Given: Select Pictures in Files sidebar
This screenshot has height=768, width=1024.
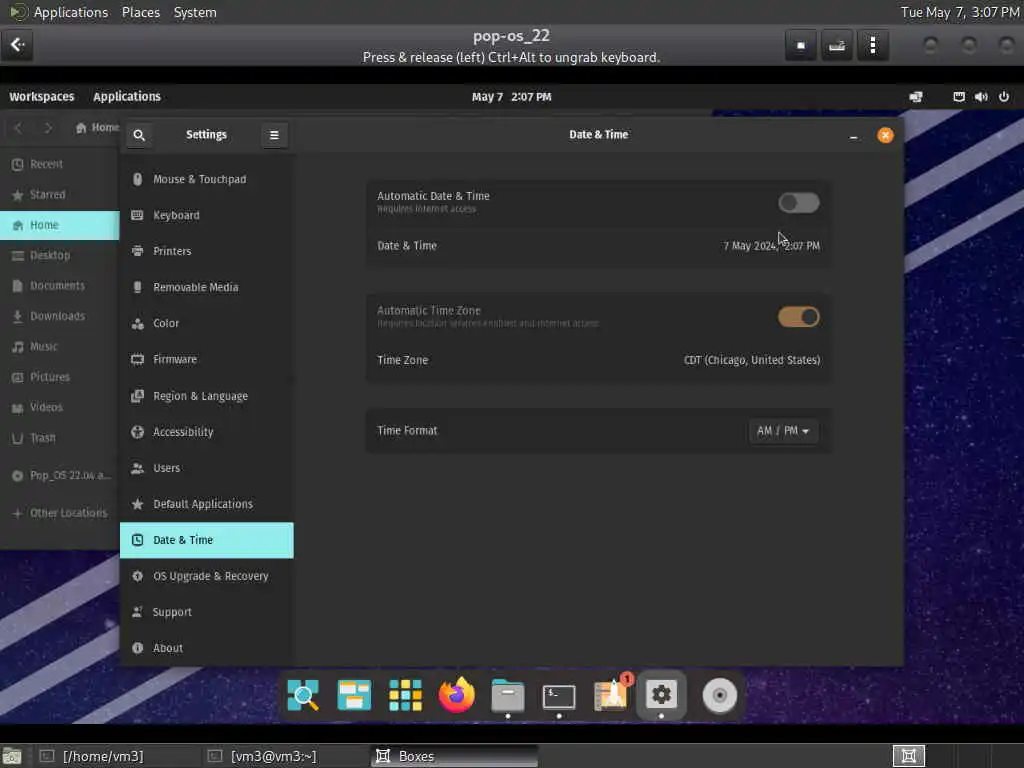Looking at the screenshot, I should (60, 377).
